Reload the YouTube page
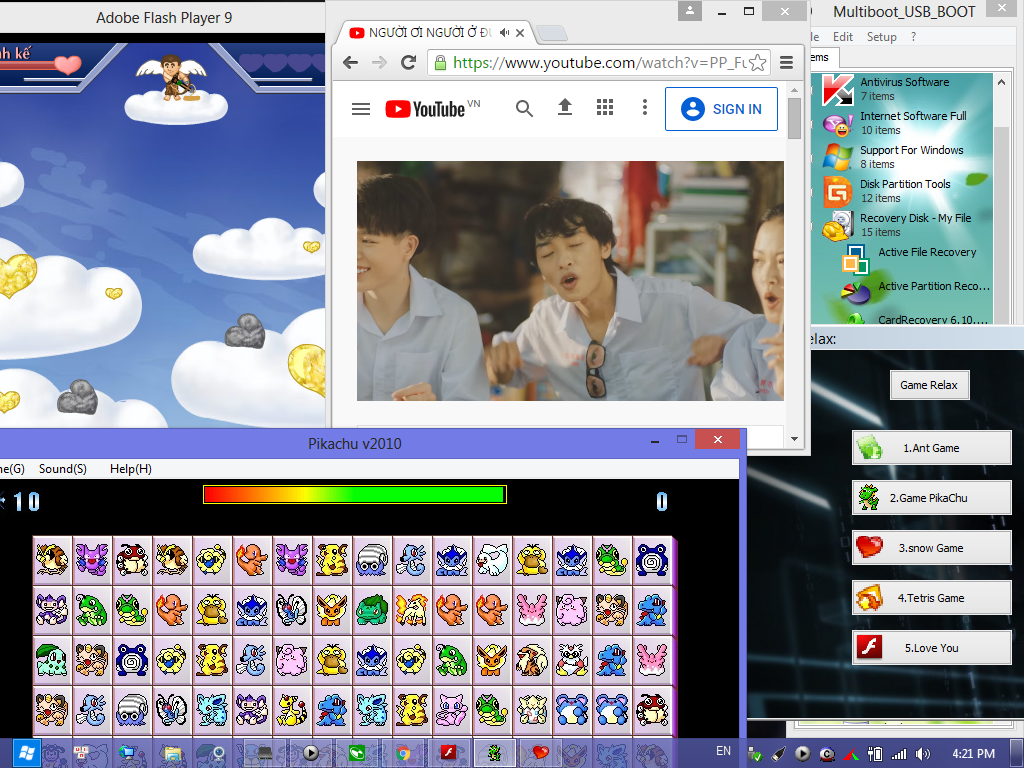Screen dimensions: 1024x768 coord(409,63)
